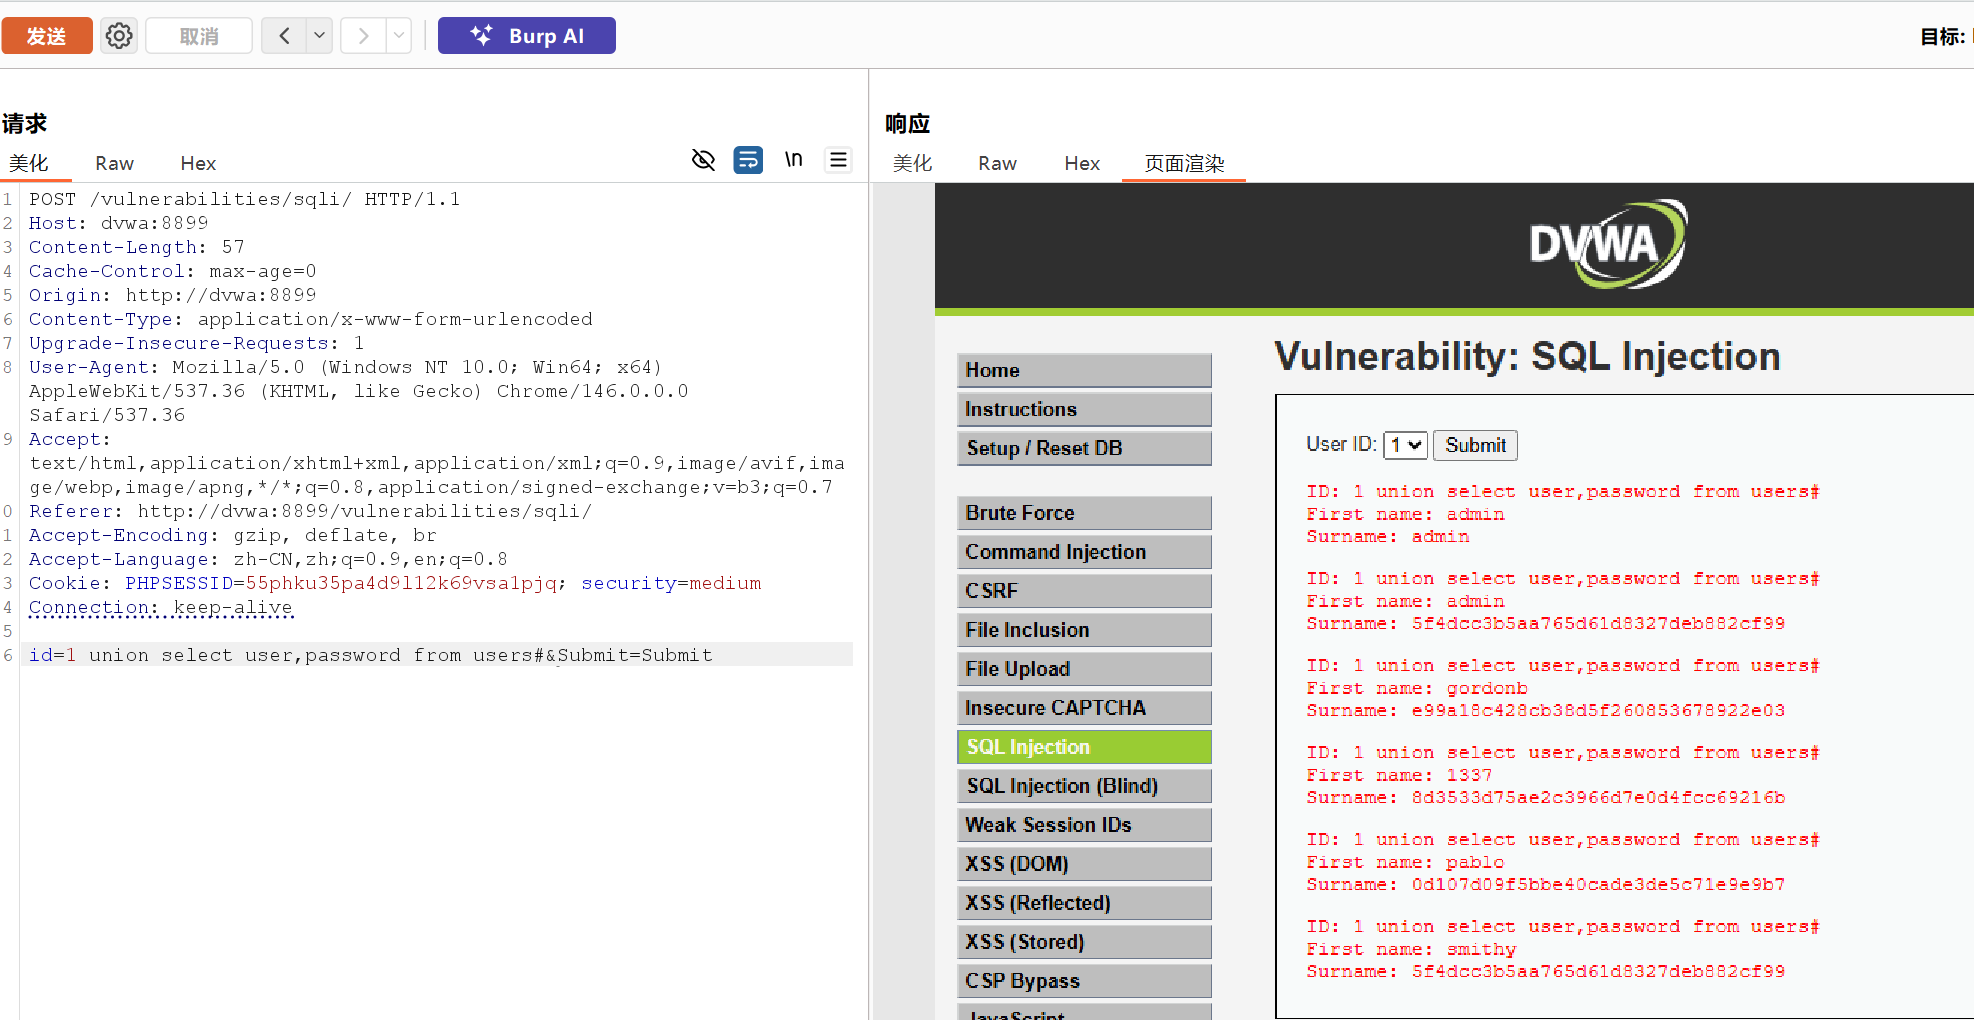Image resolution: width=1974 pixels, height=1020 pixels.
Task: Click the 'First name: smithy' result text
Action: (x=1411, y=949)
